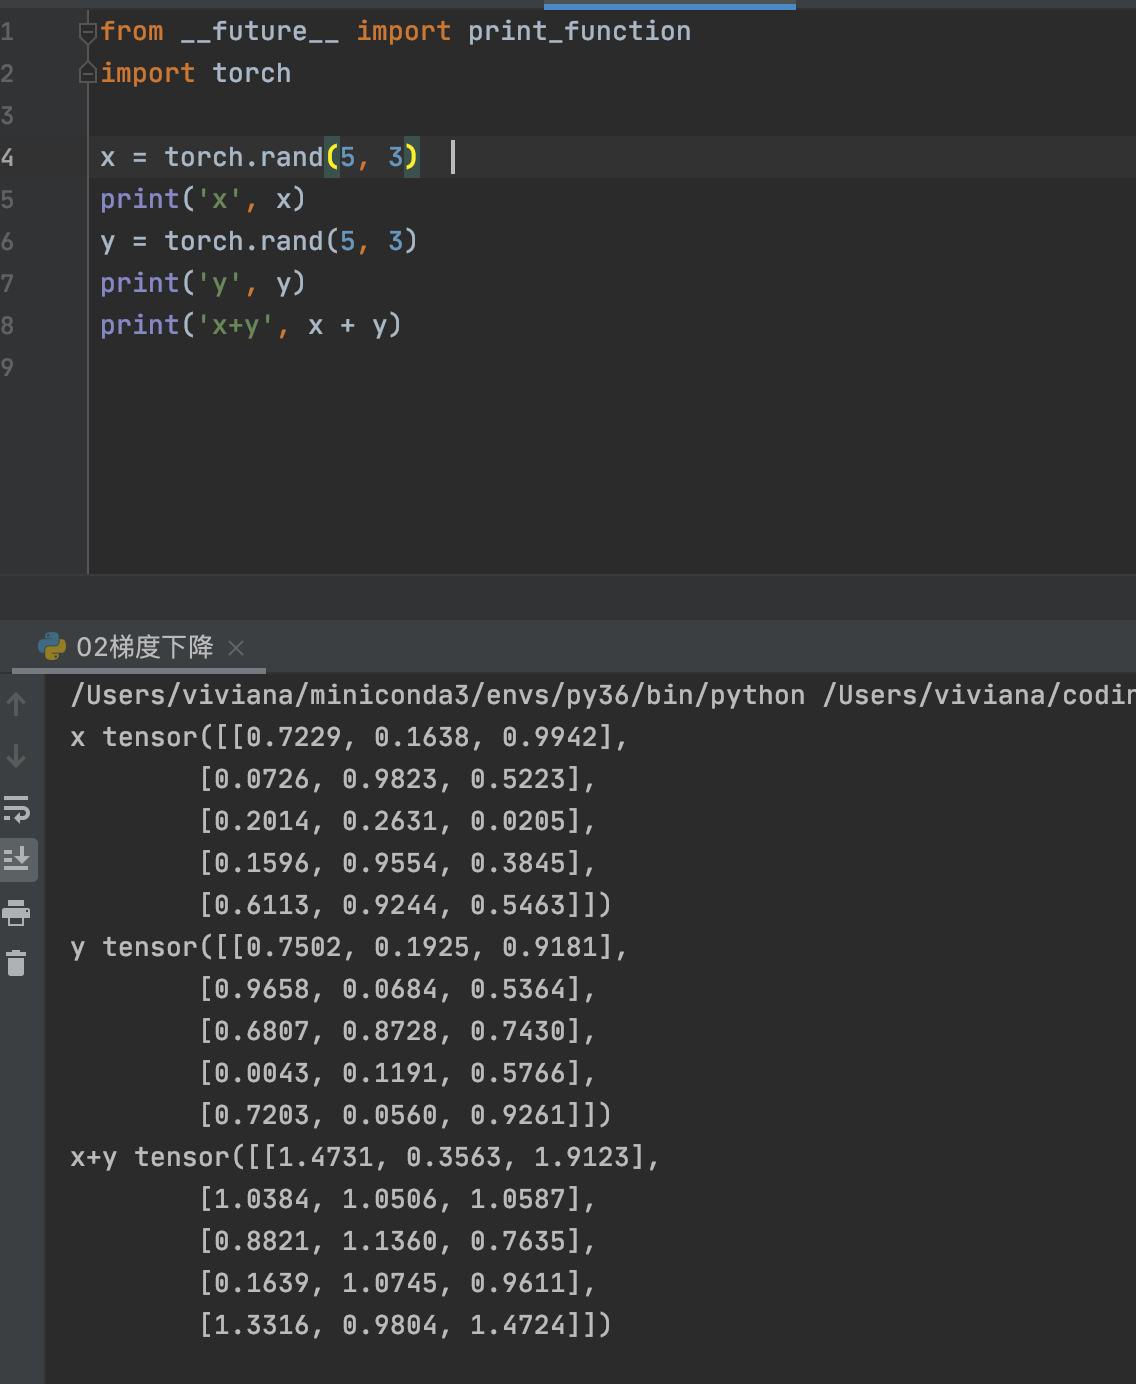This screenshot has height=1384, width=1136.
Task: Collapse the import block at line 1
Action: coord(87,32)
